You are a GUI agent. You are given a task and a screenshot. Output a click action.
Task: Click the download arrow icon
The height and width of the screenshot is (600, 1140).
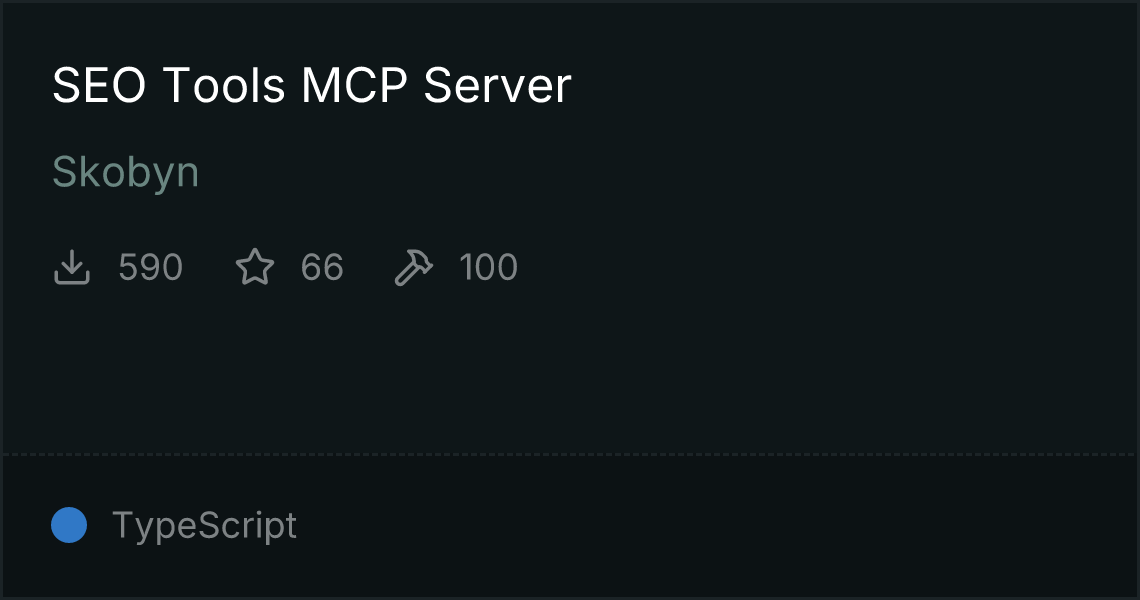[71, 267]
